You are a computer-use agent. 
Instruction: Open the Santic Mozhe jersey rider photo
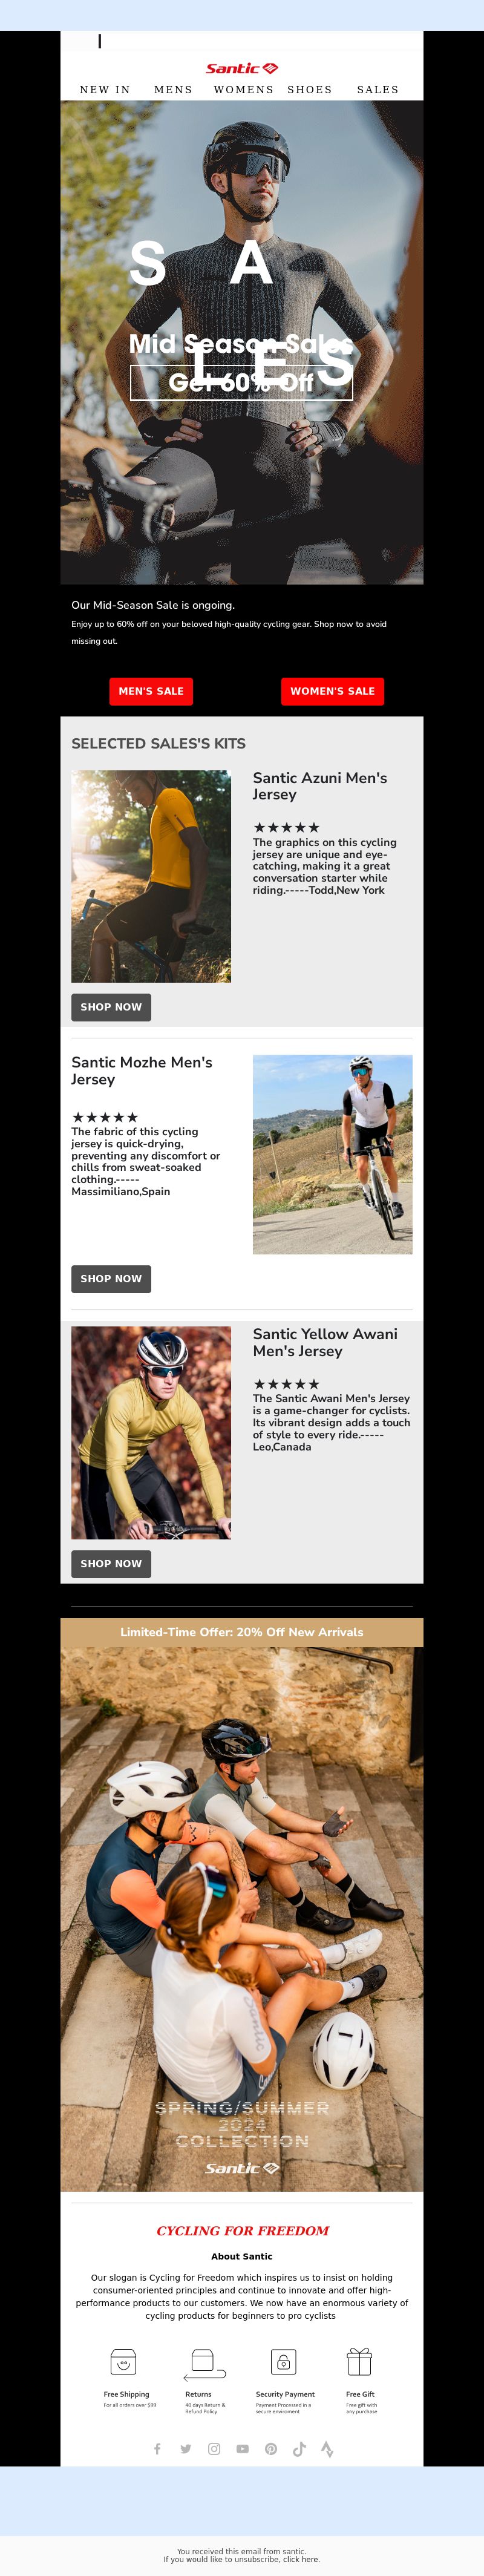(x=333, y=1154)
